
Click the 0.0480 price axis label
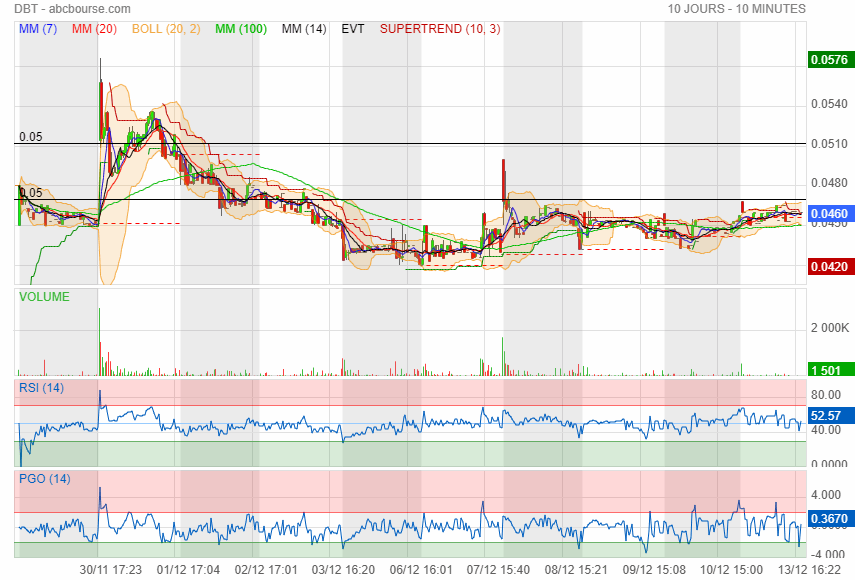tap(829, 183)
